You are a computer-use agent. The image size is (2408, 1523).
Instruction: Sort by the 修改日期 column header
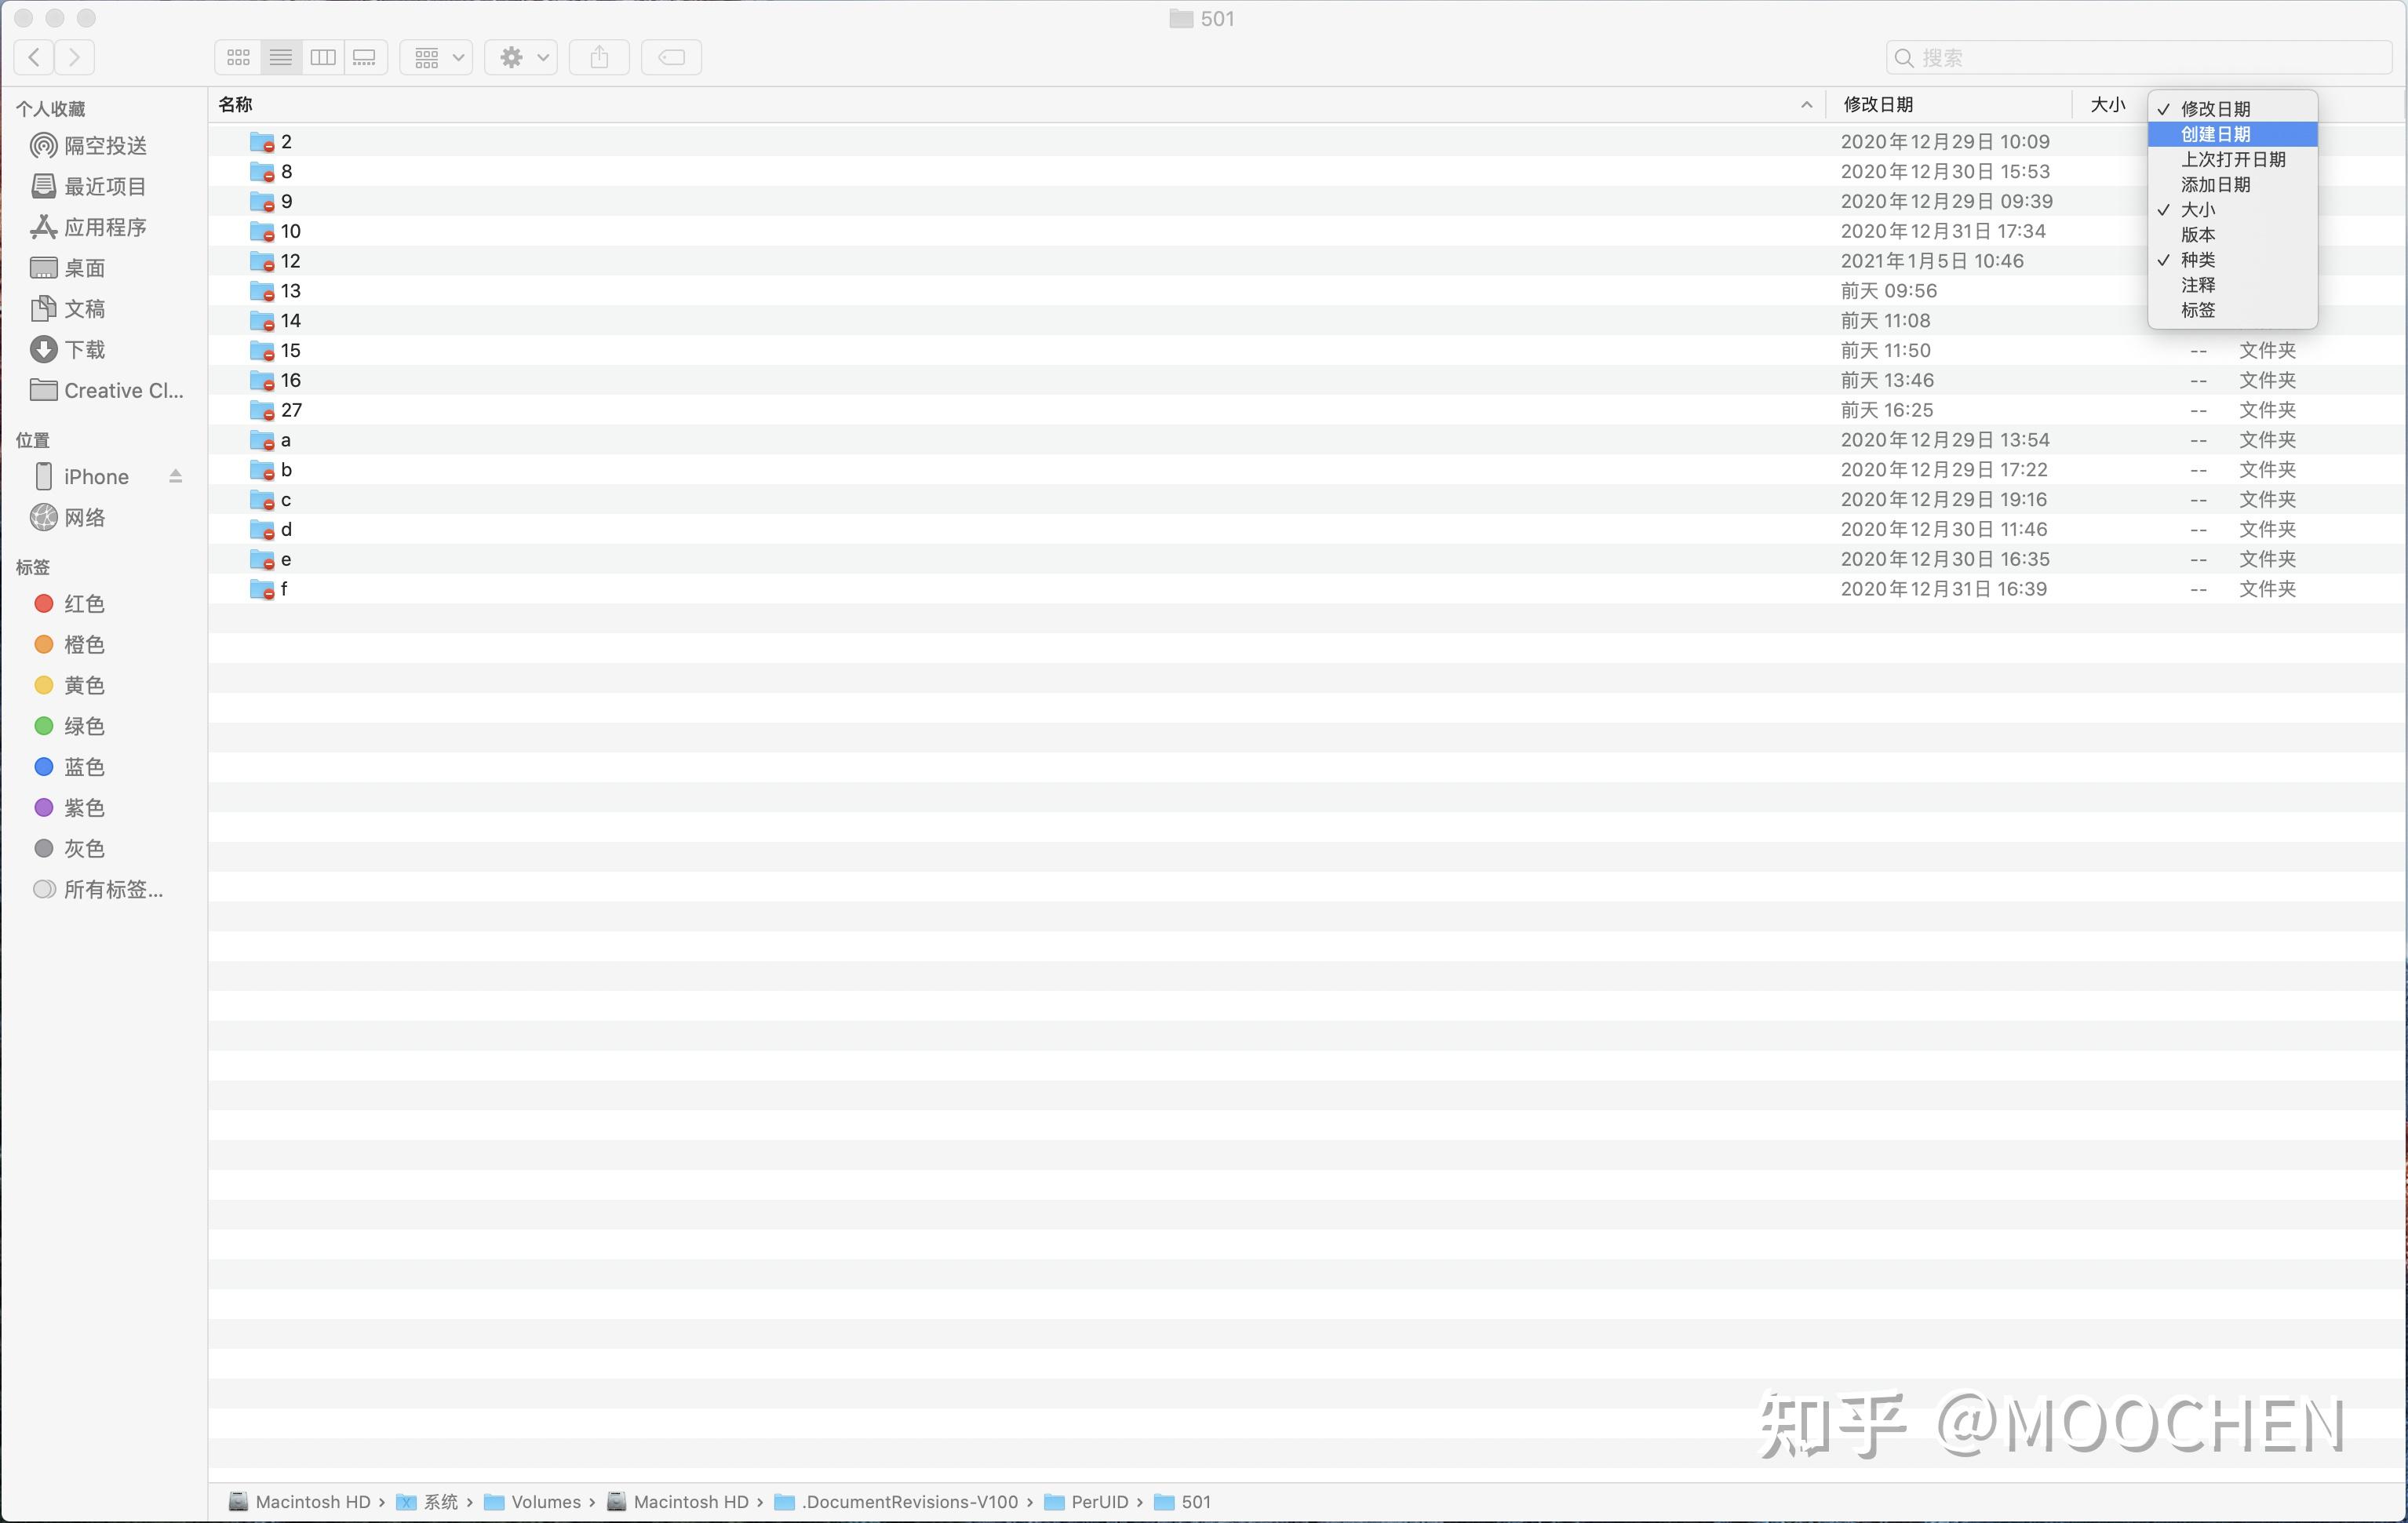coord(1878,105)
